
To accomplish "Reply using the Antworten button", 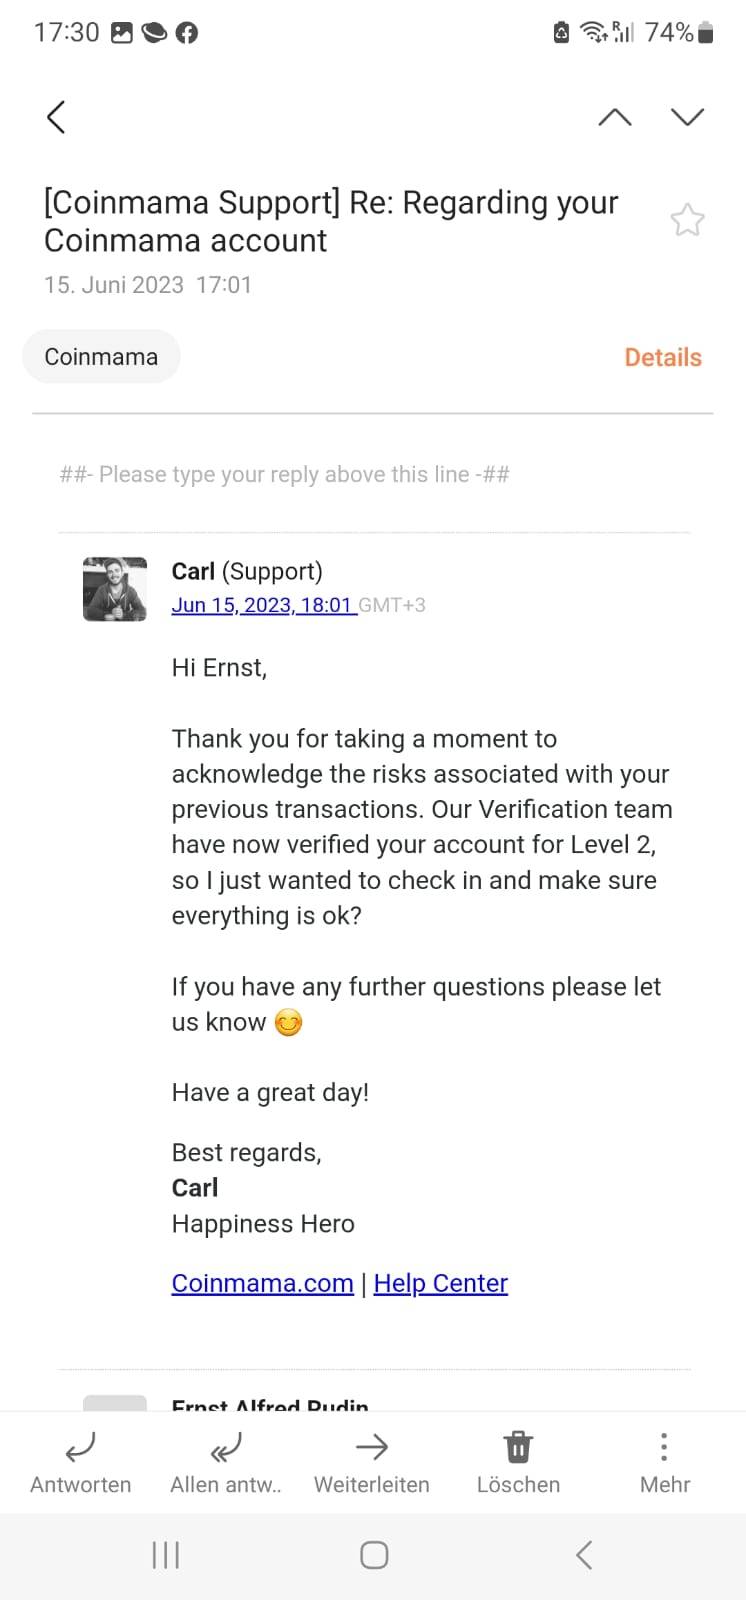I will tap(80, 1462).
